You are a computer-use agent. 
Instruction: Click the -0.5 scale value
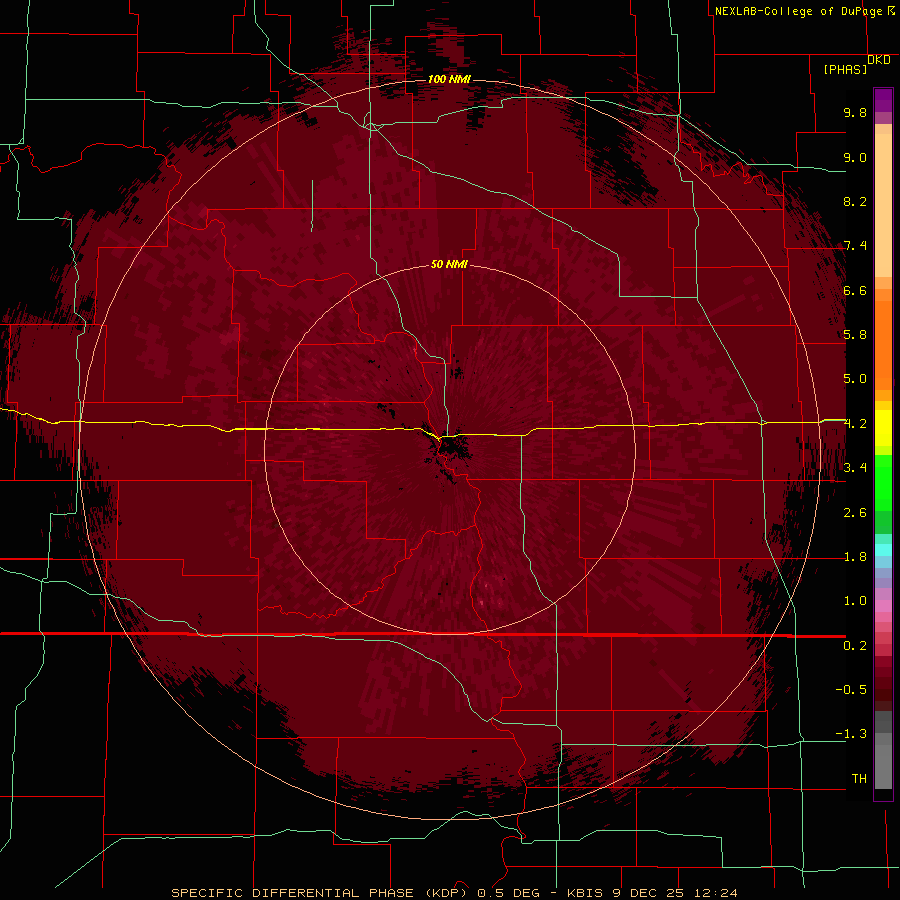coord(851,689)
